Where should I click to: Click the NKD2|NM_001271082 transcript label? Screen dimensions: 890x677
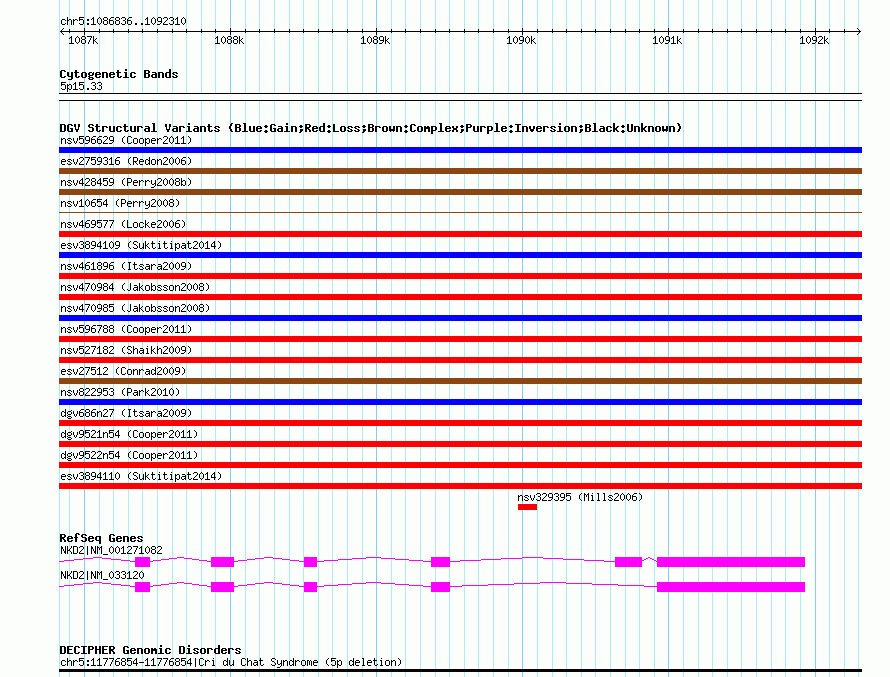[110, 550]
